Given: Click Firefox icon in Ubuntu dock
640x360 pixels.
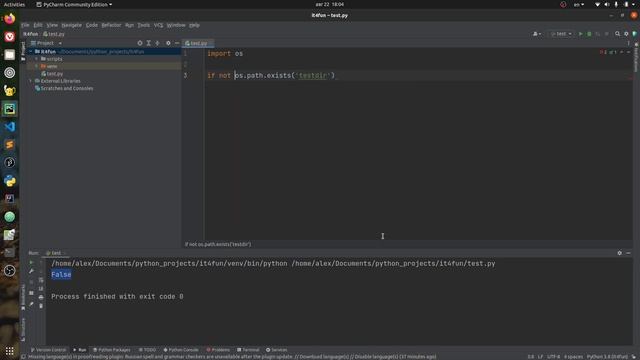Looking at the screenshot, I should [9, 19].
